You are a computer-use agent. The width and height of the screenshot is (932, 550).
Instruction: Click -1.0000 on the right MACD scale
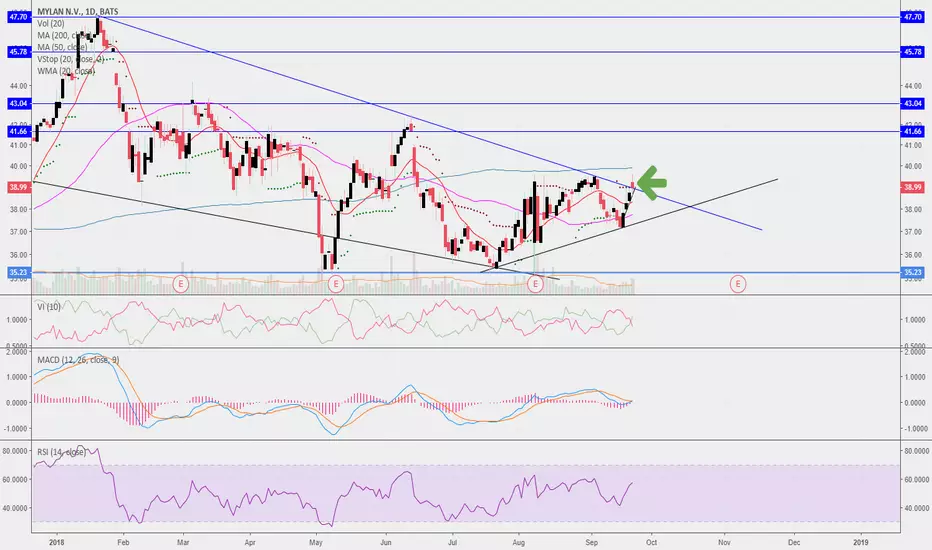click(x=915, y=429)
